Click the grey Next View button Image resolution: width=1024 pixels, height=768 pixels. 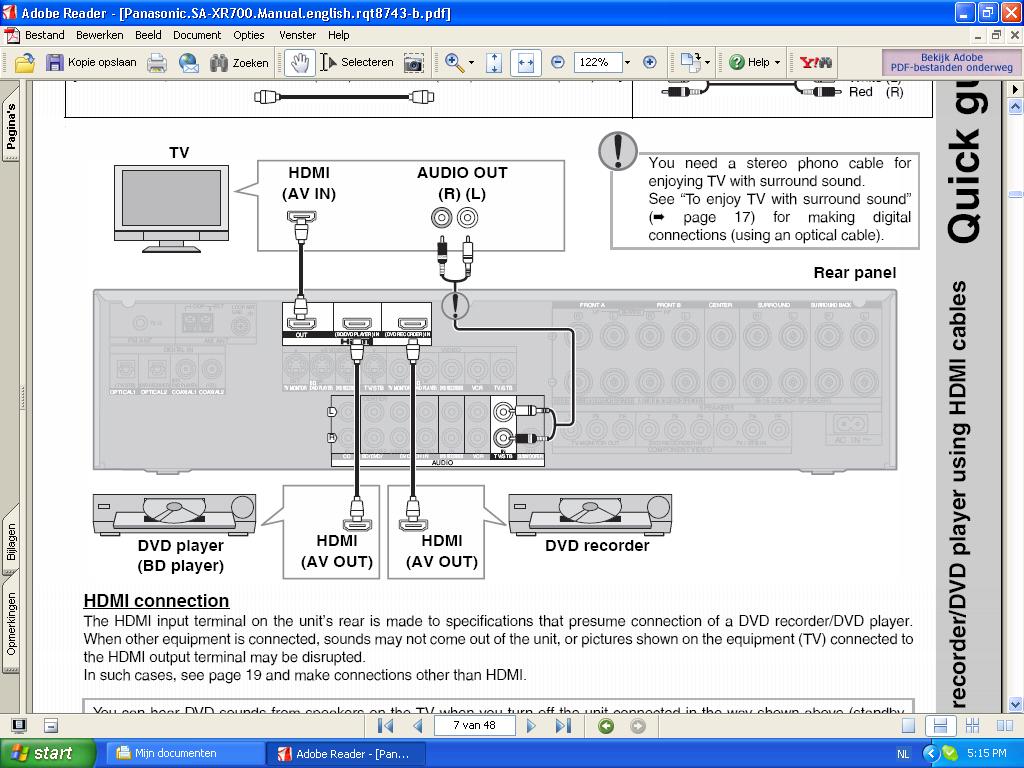tap(638, 726)
